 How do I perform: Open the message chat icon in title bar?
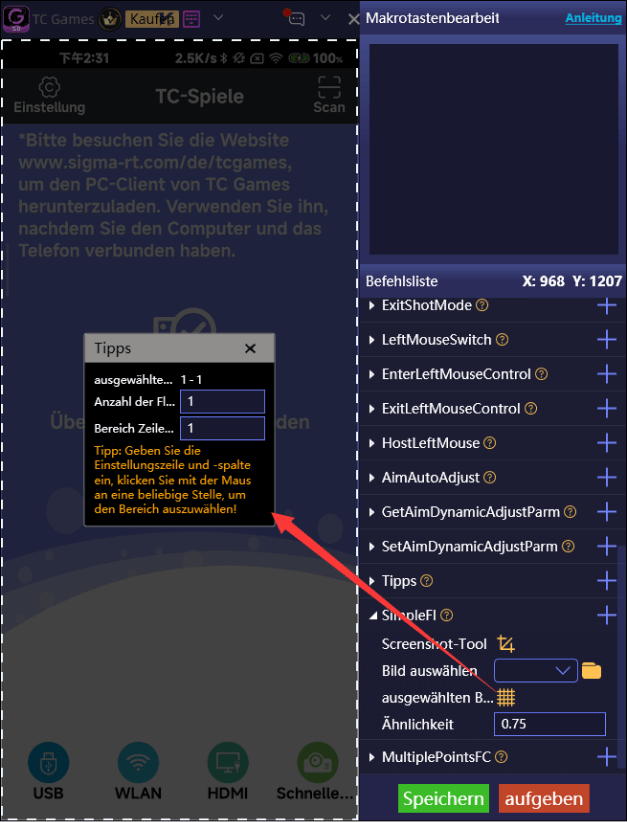296,19
